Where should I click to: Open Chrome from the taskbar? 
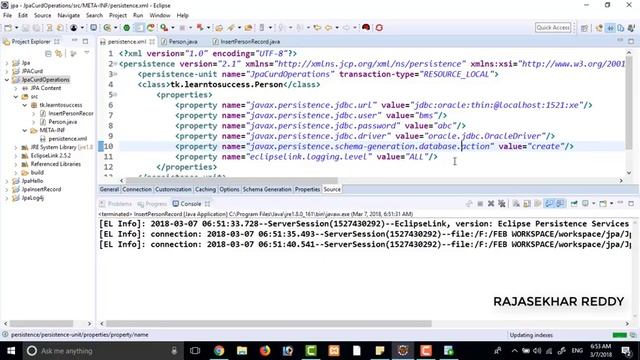pos(219,351)
